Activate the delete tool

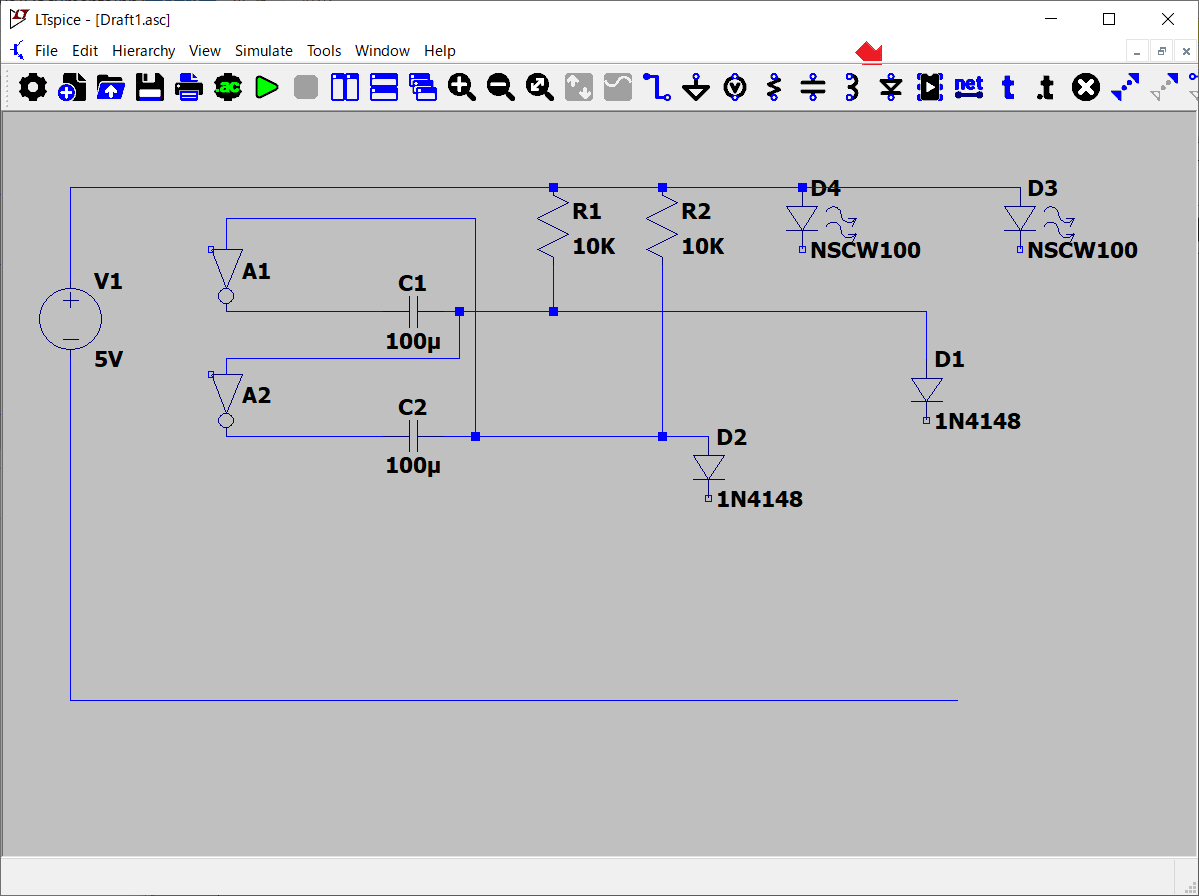(x=1085, y=88)
